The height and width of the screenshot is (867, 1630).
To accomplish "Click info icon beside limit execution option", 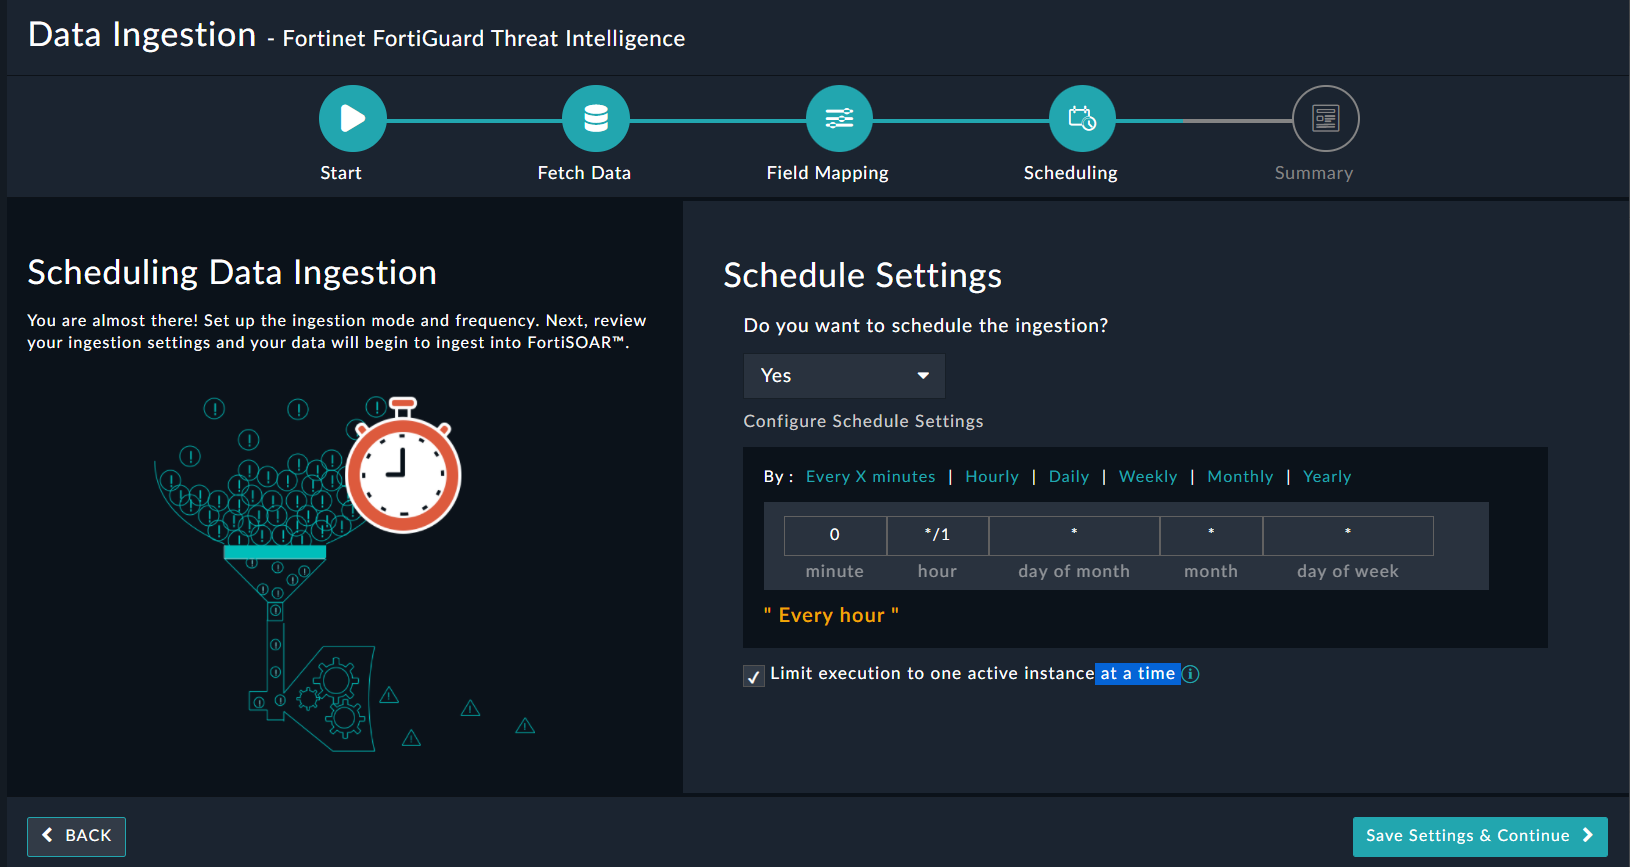I will 1191,674.
